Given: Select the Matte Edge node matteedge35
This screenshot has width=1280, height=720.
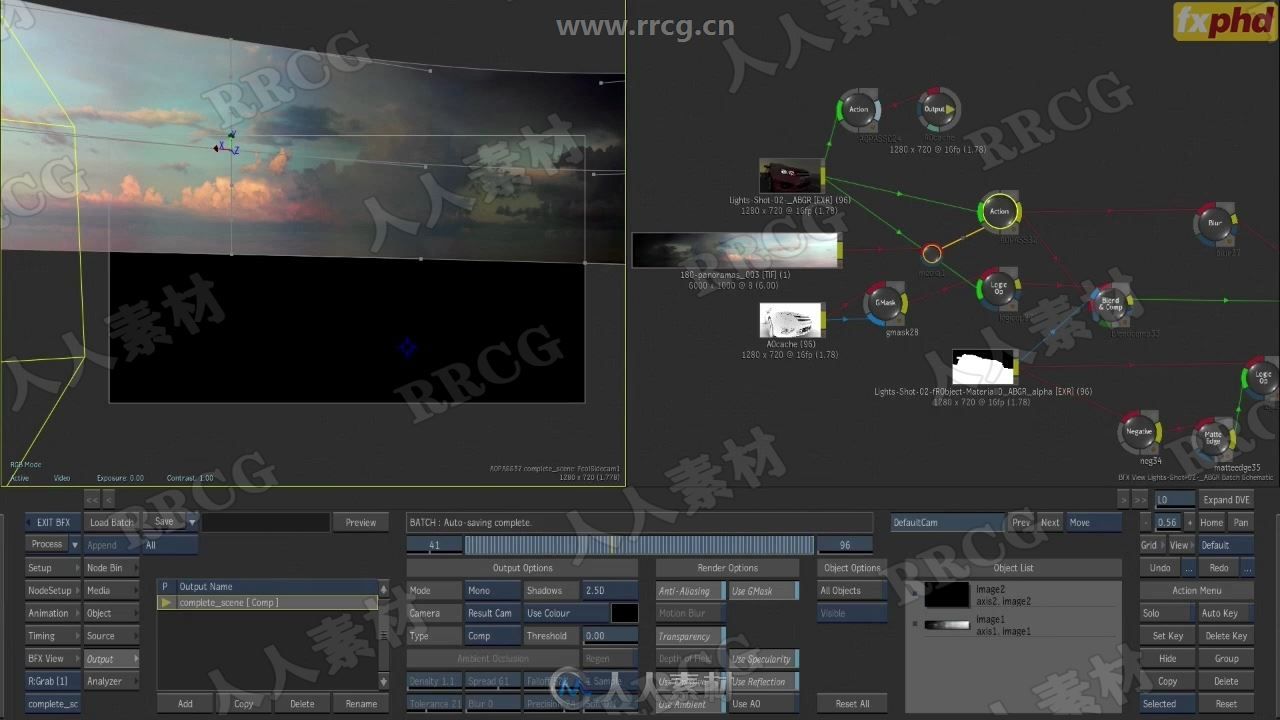Looking at the screenshot, I should [x=1213, y=439].
